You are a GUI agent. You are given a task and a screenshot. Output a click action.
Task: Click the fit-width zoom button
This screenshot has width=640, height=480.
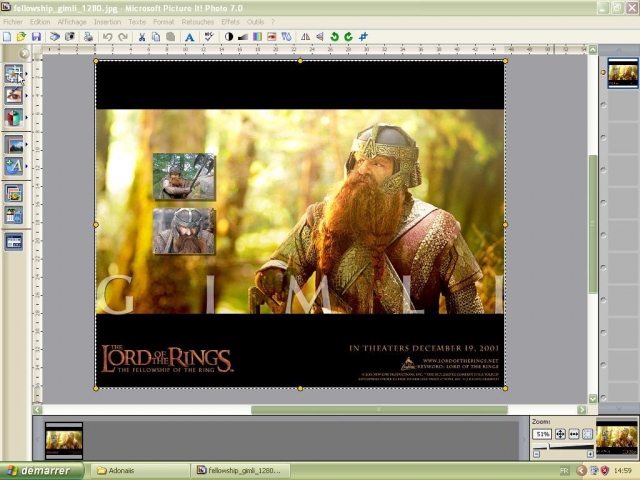pos(574,434)
